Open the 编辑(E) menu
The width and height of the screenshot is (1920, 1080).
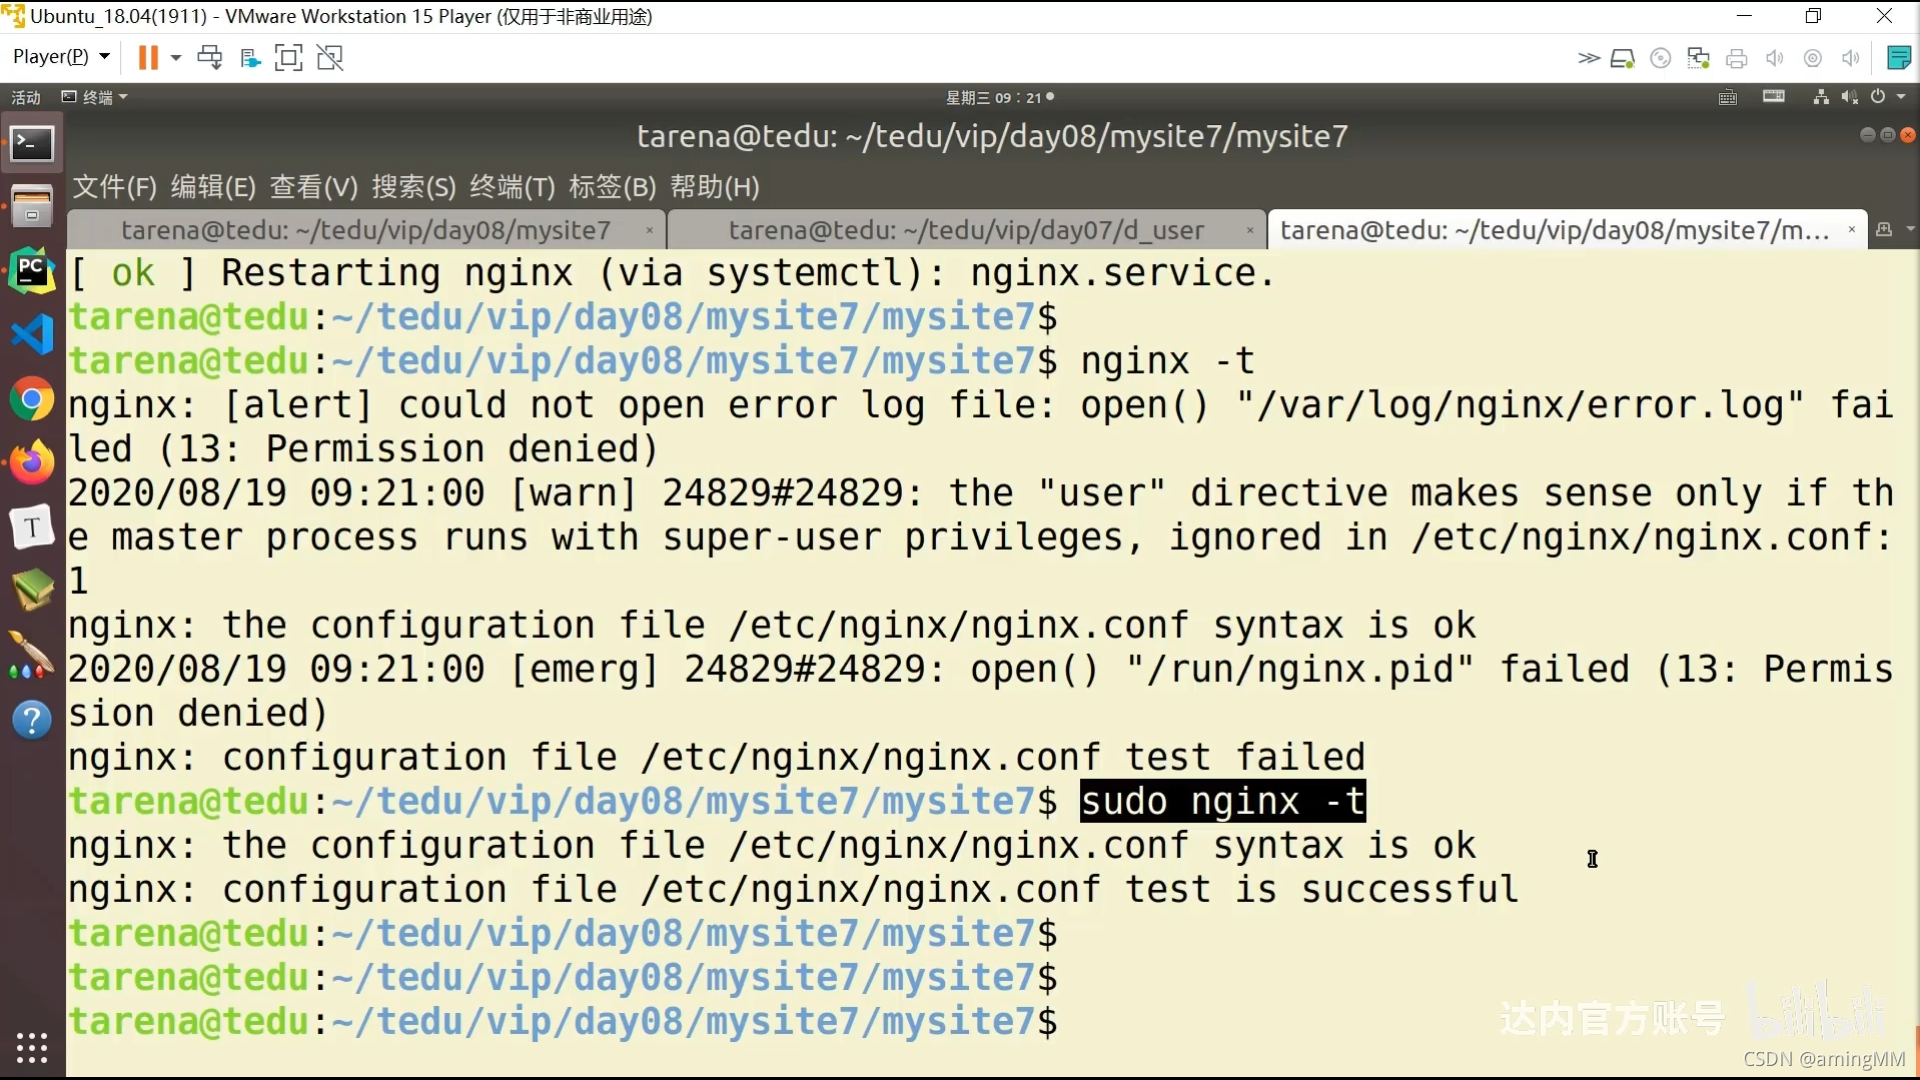pyautogui.click(x=213, y=187)
